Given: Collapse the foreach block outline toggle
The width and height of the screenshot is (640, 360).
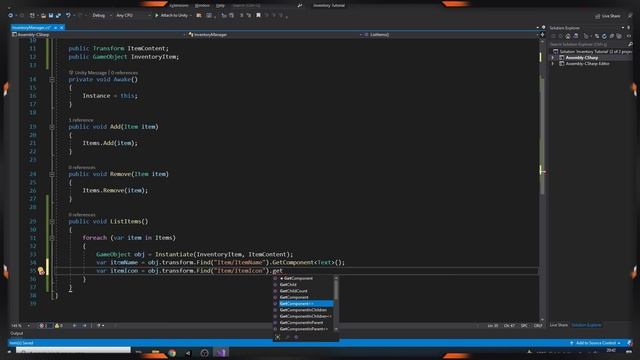Looking at the screenshot, I should tap(52, 238).
